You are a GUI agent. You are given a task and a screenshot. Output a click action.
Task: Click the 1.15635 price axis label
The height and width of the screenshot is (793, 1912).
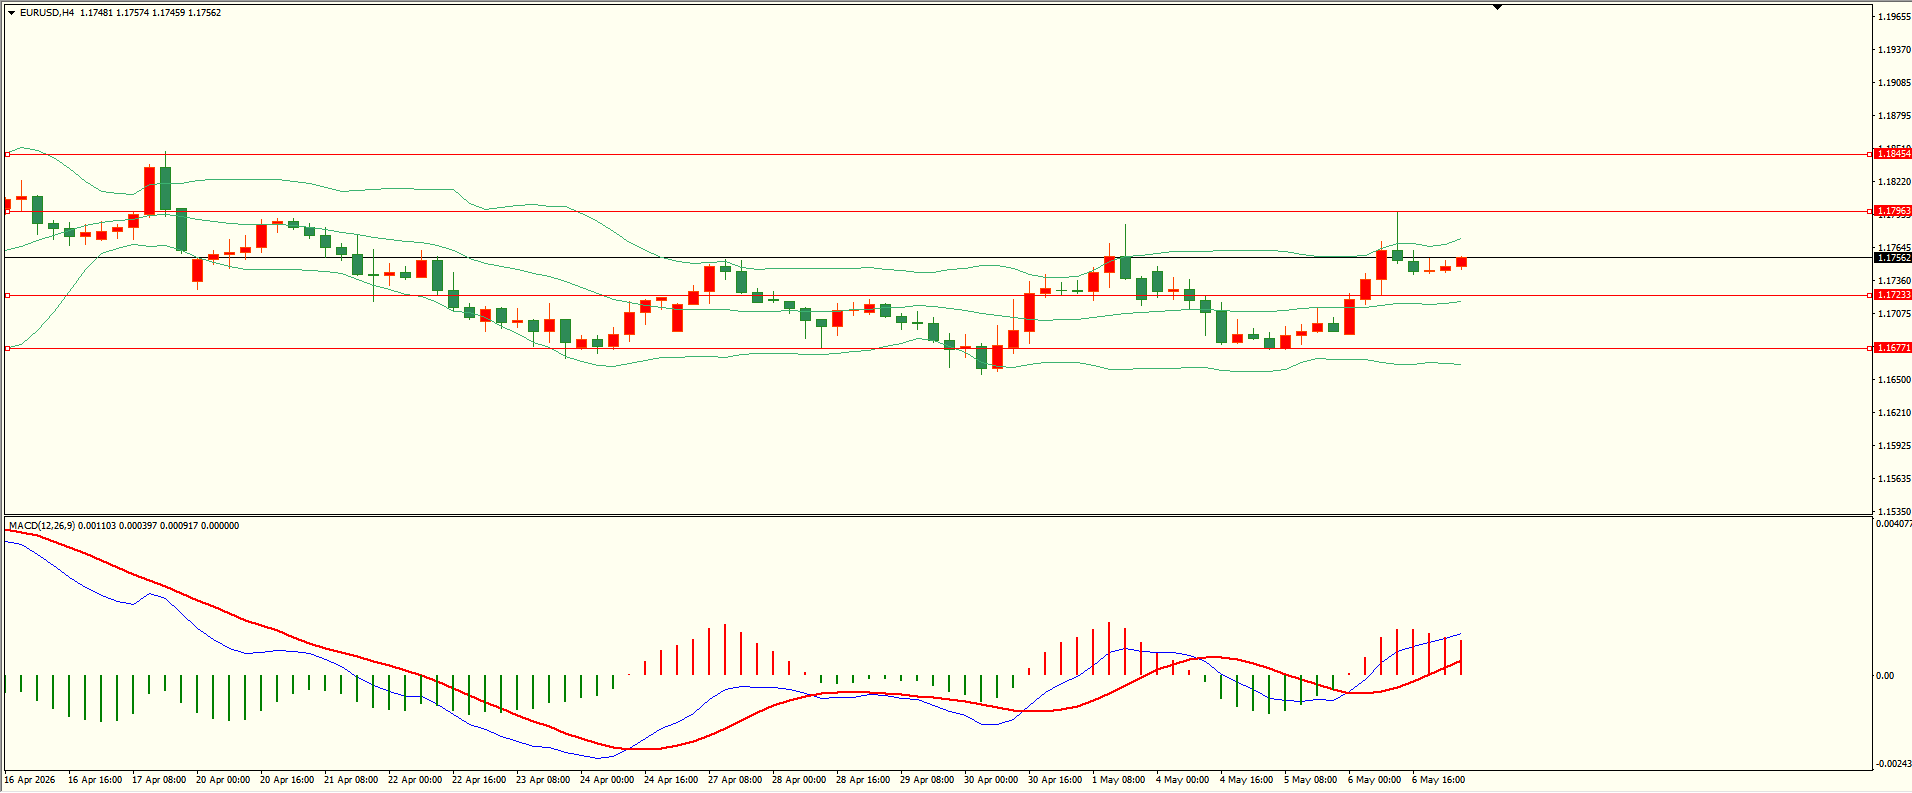[x=1894, y=479]
